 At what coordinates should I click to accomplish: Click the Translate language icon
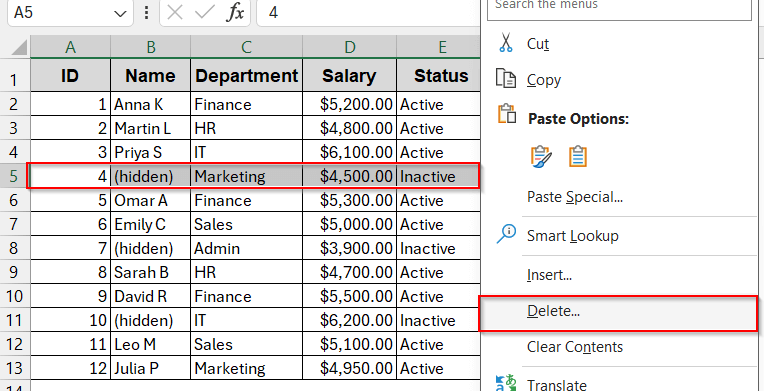point(506,384)
